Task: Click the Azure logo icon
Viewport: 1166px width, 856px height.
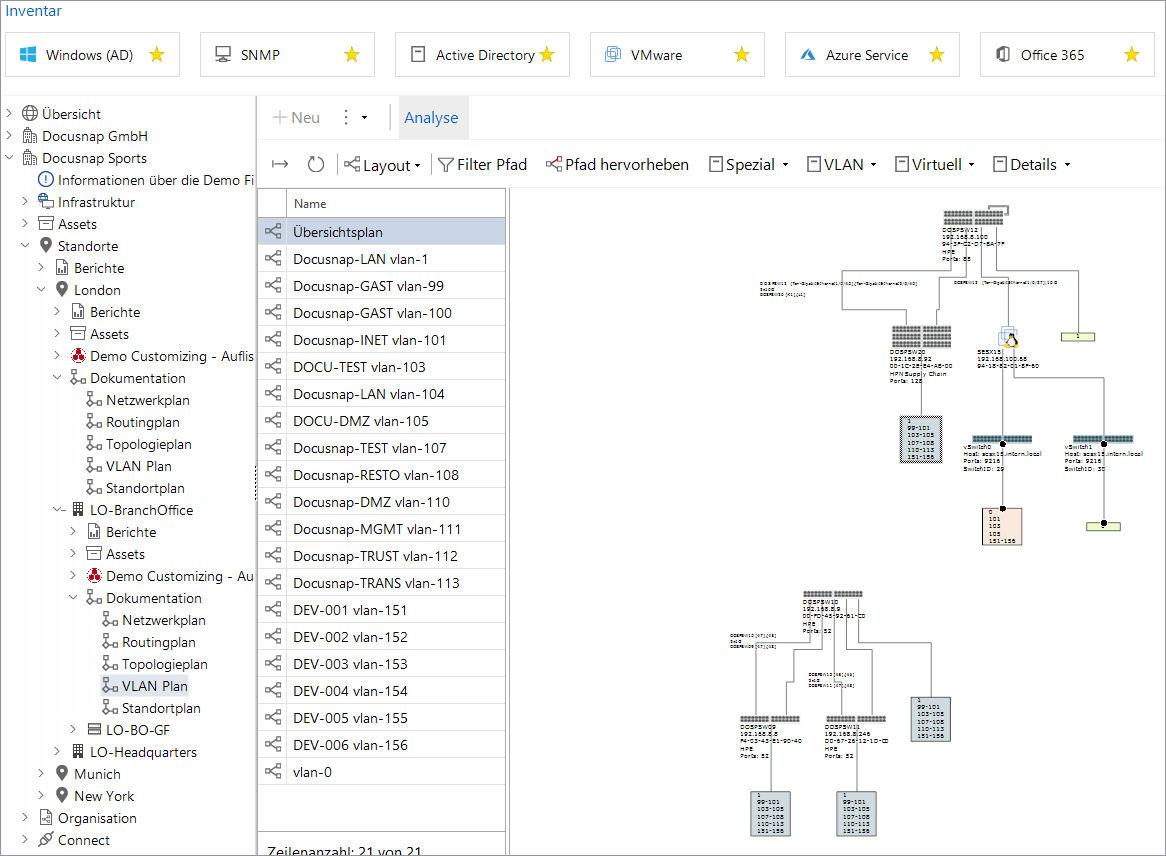Action: click(808, 54)
